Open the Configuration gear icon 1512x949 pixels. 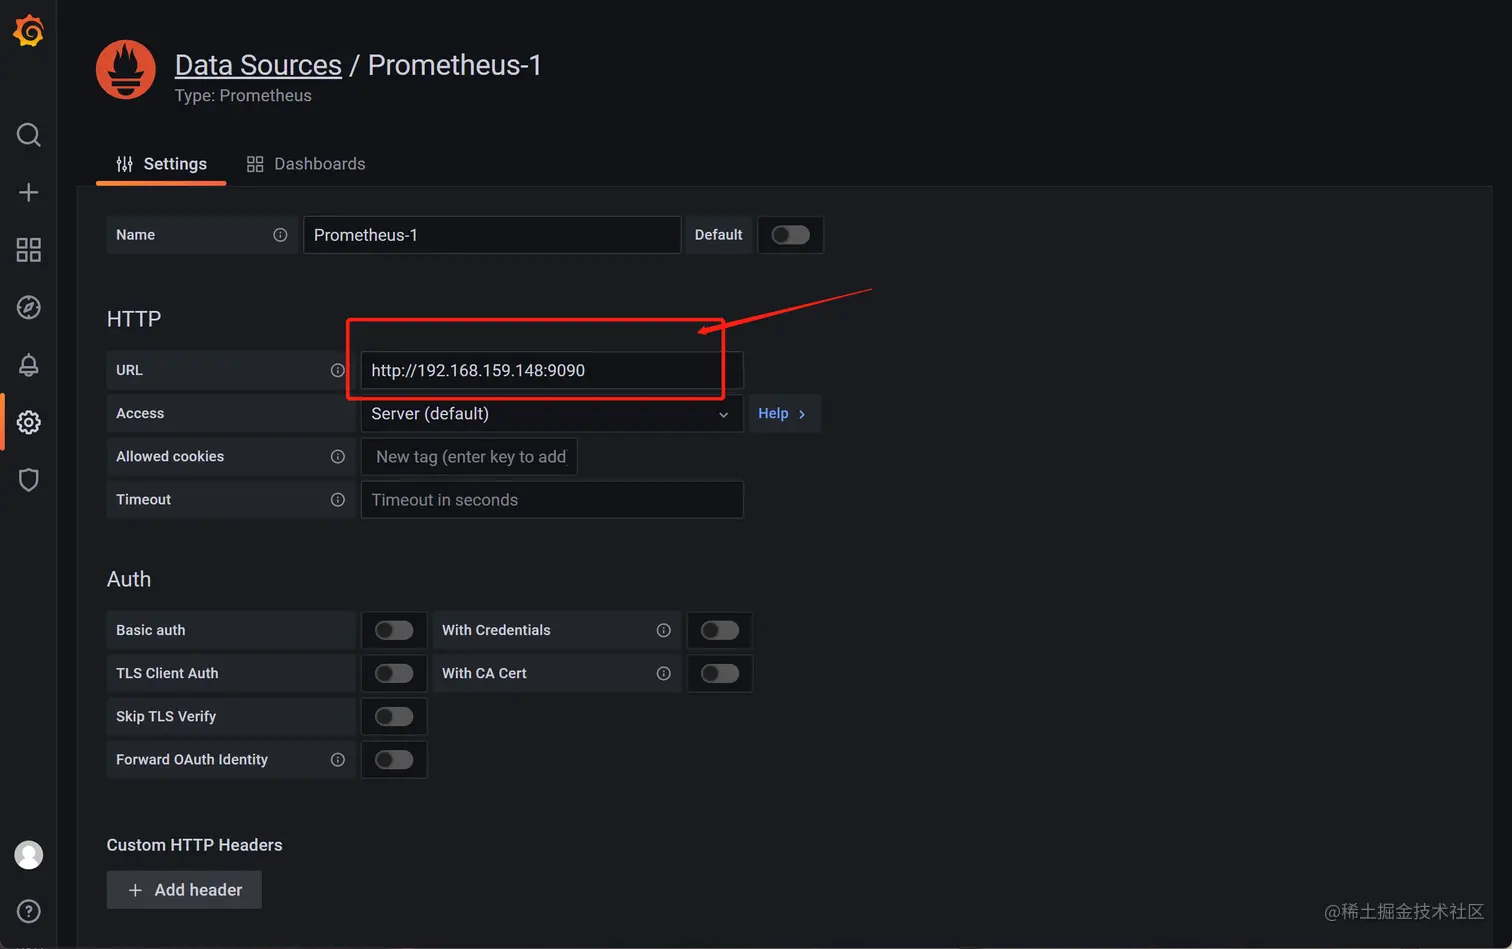[28, 422]
